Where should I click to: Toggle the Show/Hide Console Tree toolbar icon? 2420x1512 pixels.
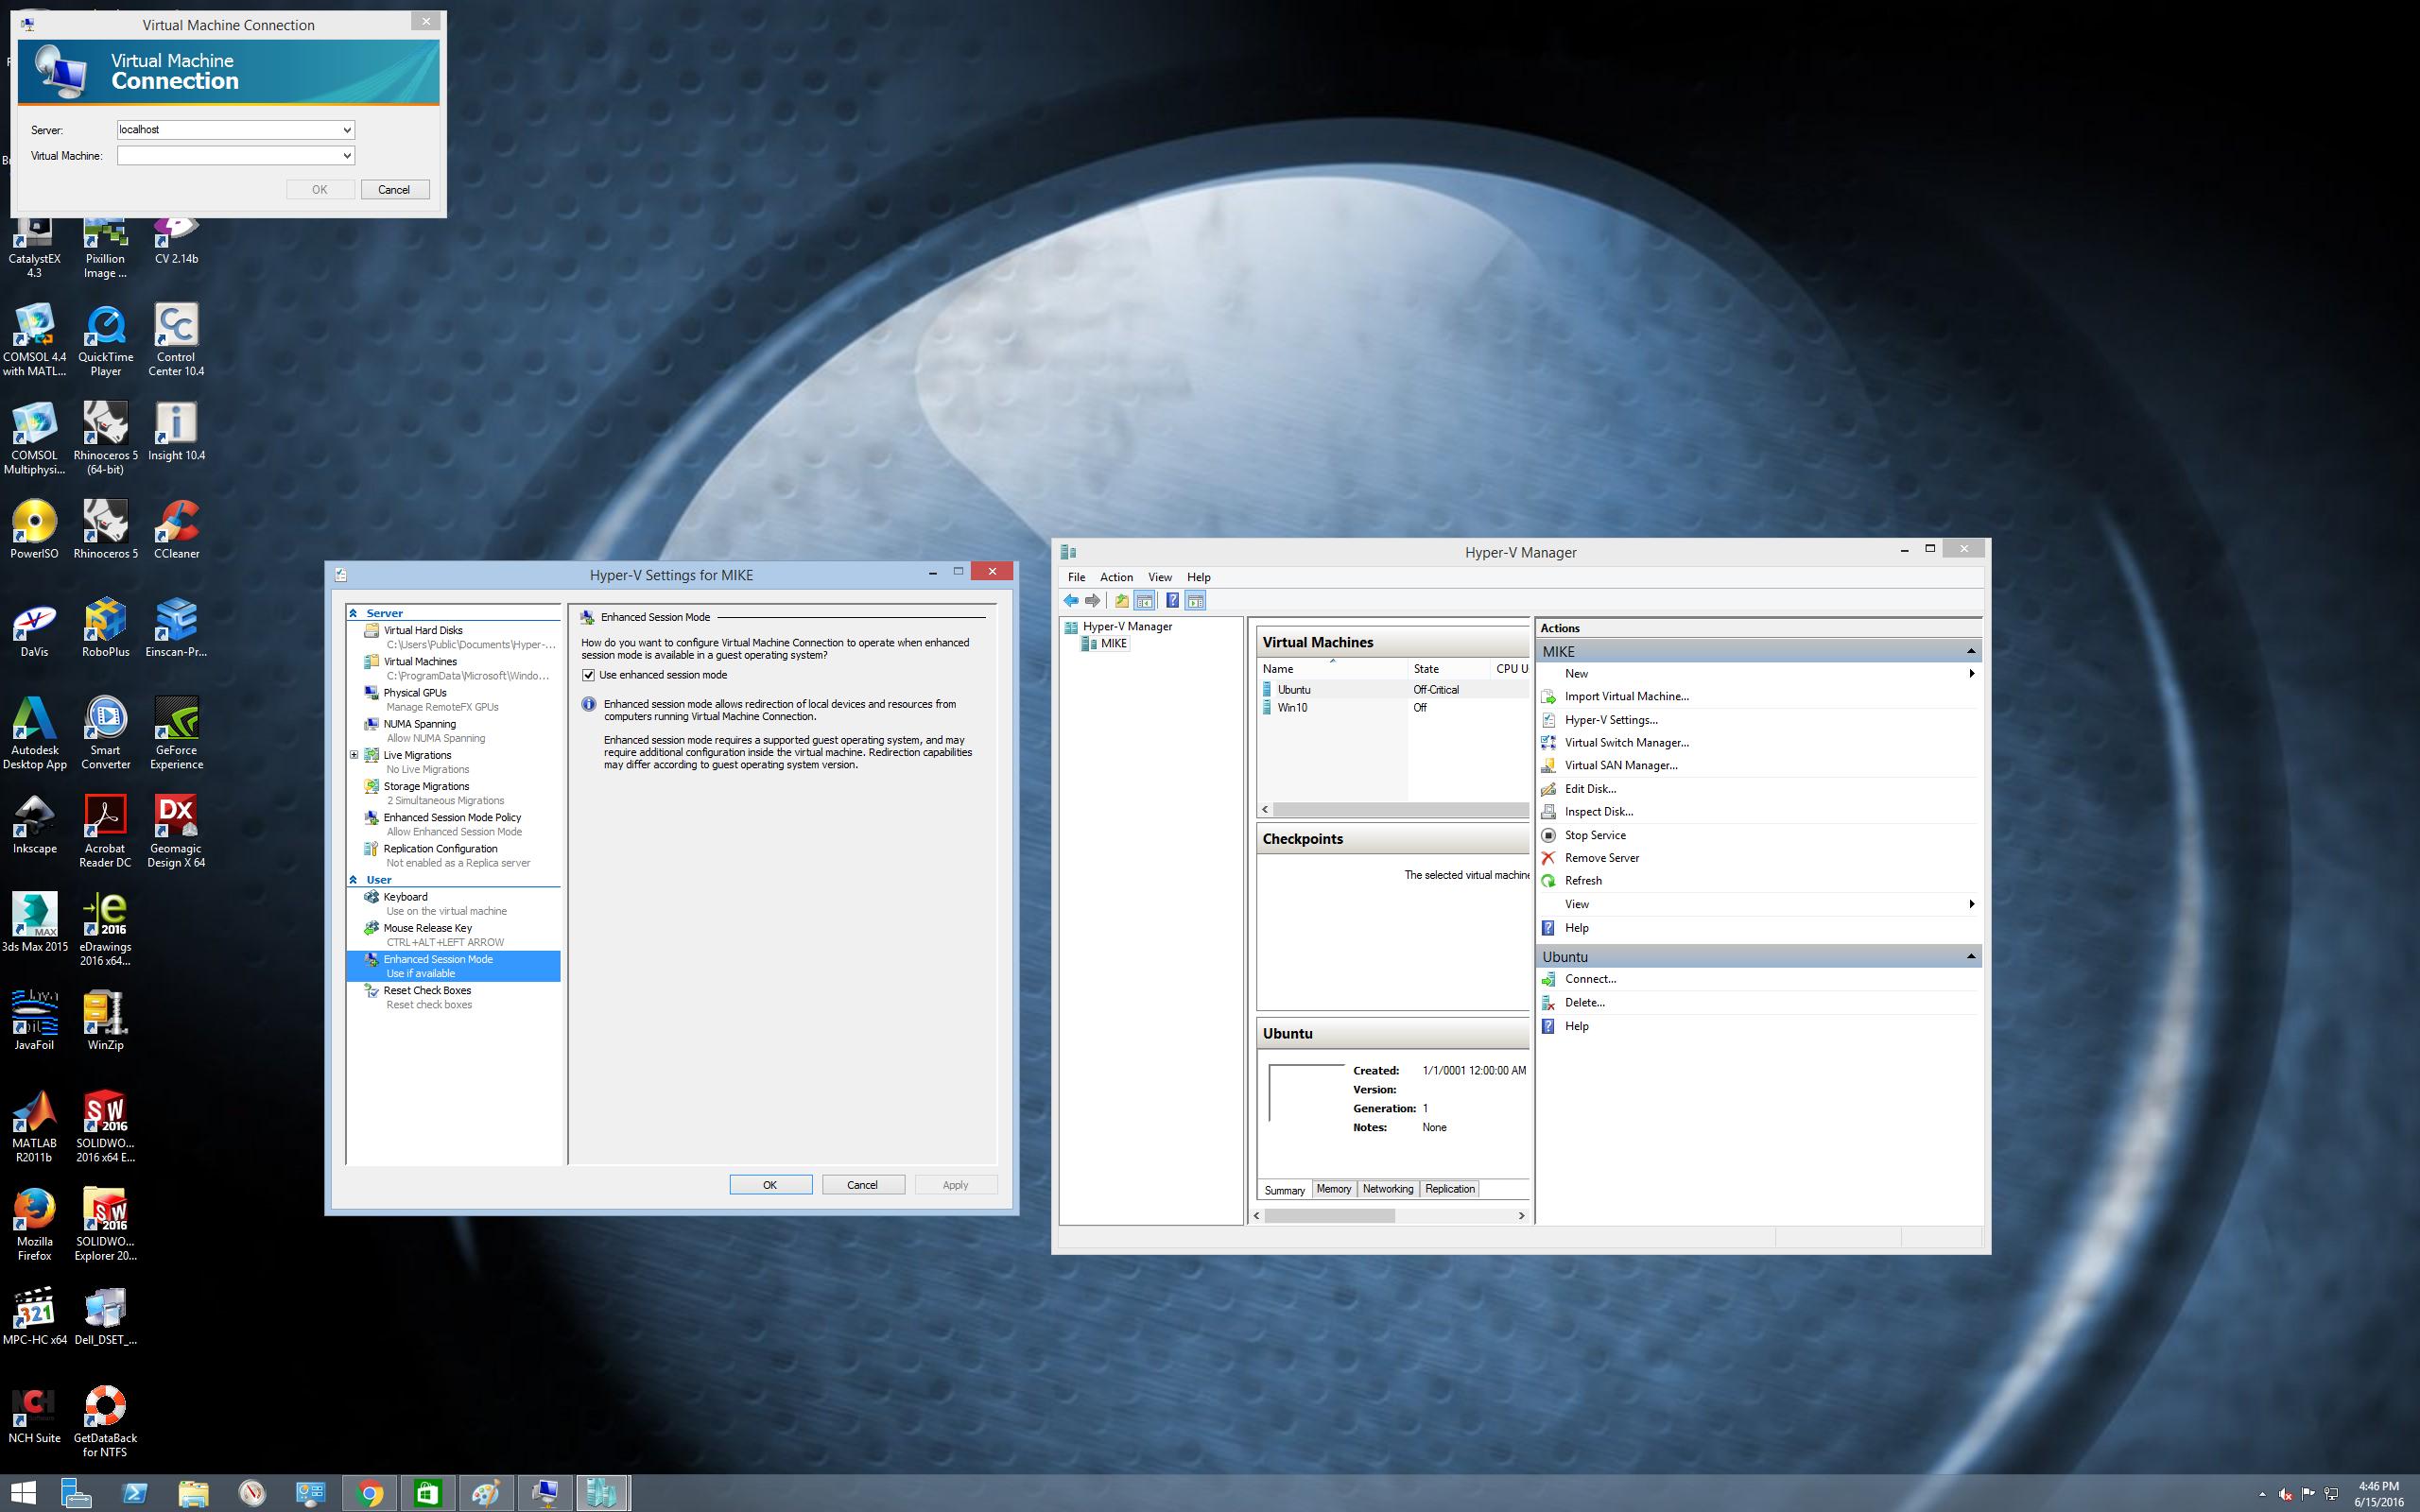tap(1145, 601)
